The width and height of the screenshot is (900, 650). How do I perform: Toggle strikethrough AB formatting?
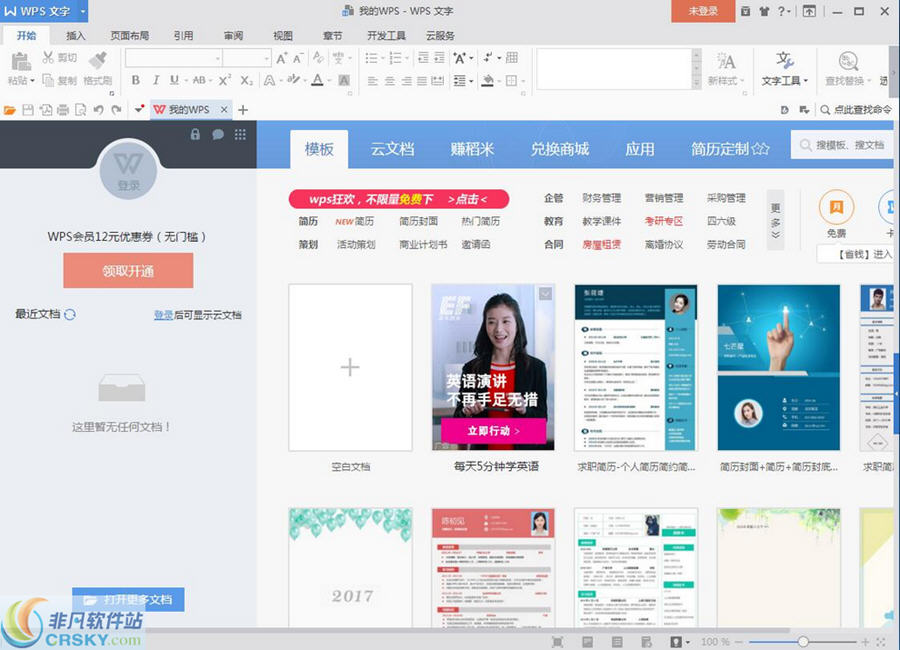point(199,80)
